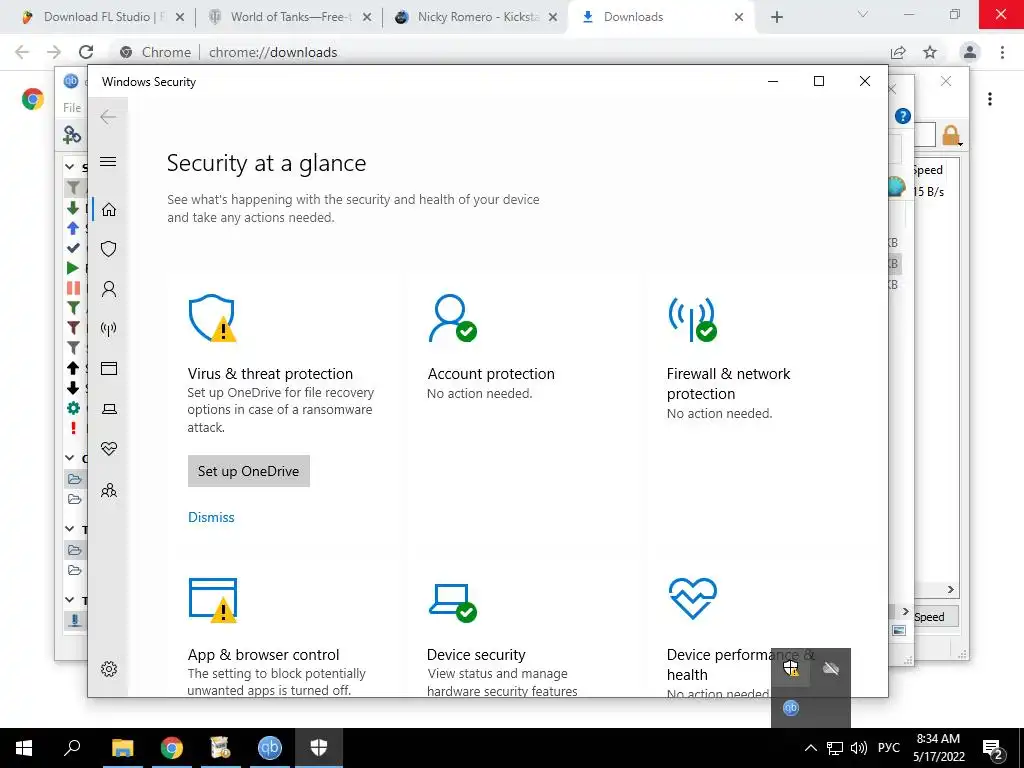
Task: Open Device security laptop icon in sidebar
Action: click(108, 409)
